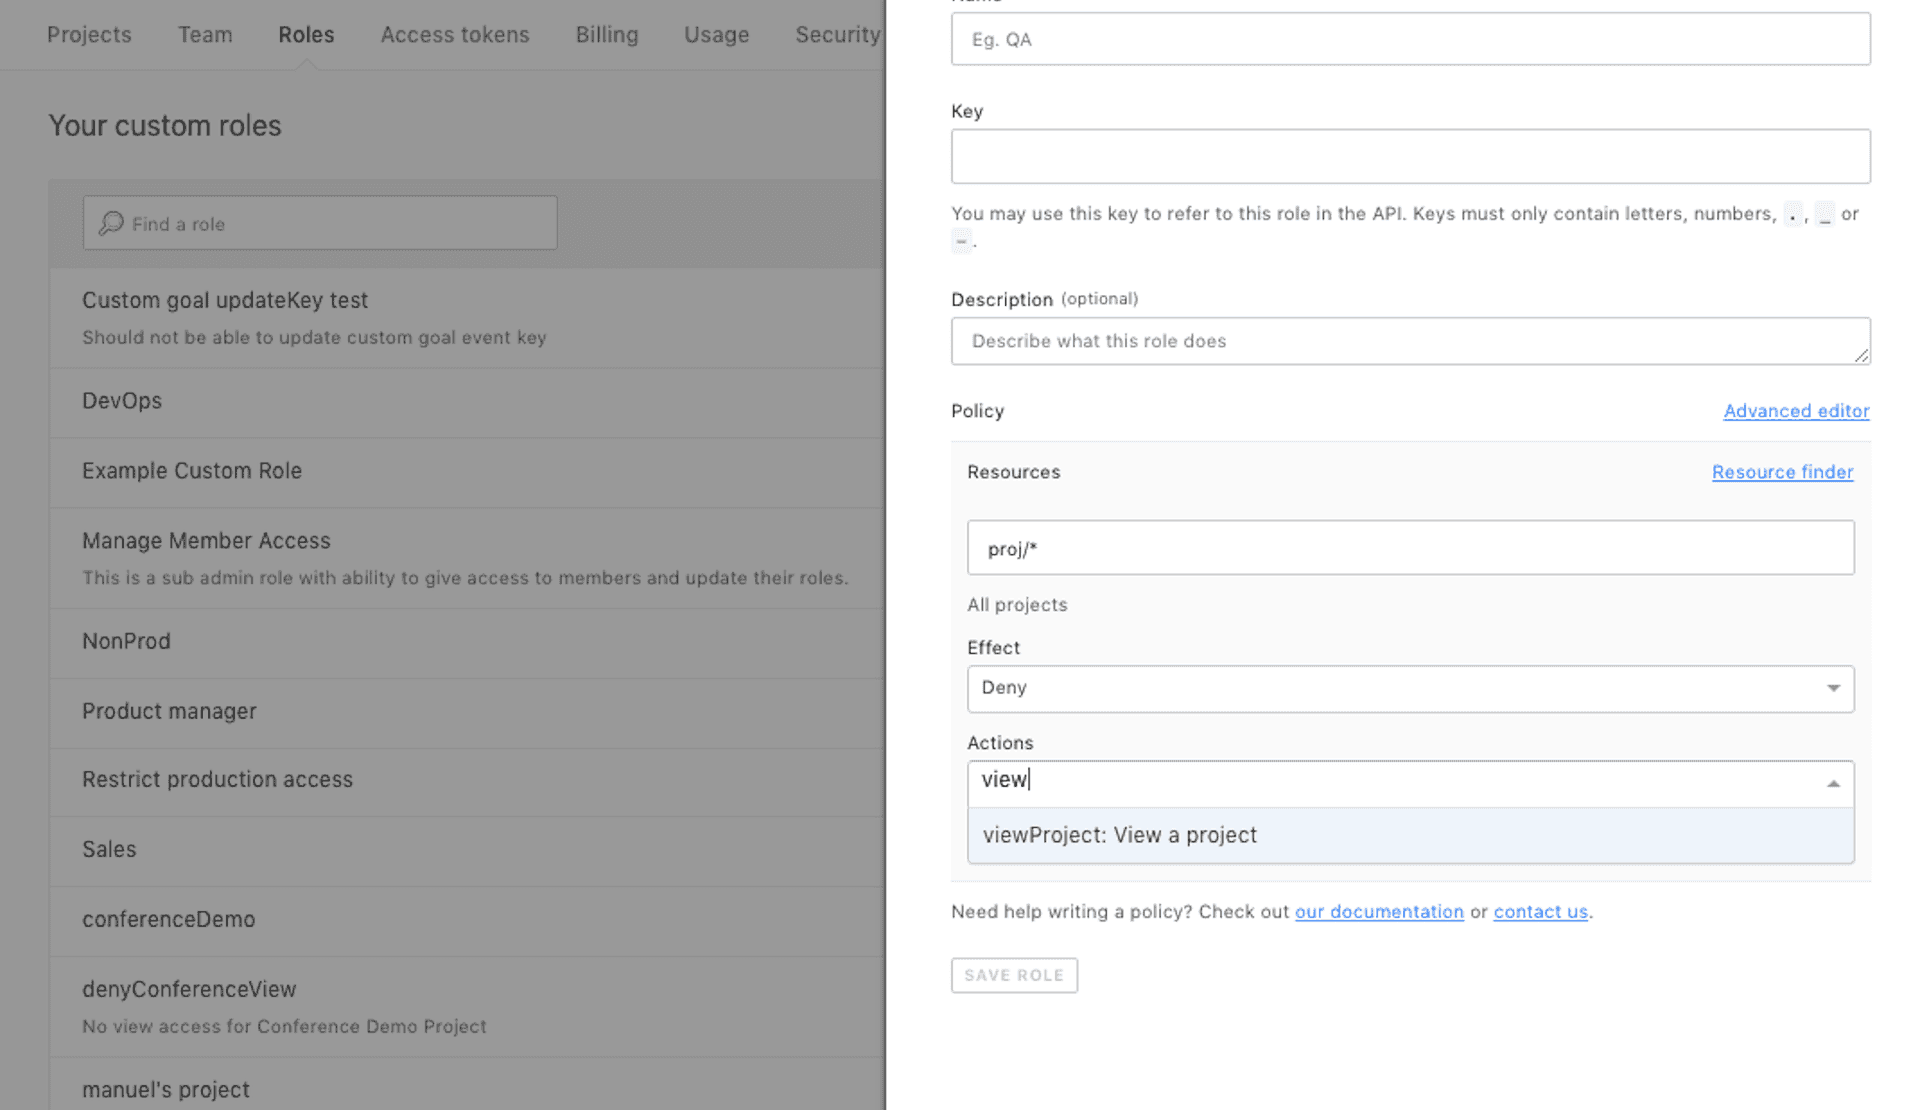Click the contact us link
The height and width of the screenshot is (1110, 1920).
[1540, 911]
